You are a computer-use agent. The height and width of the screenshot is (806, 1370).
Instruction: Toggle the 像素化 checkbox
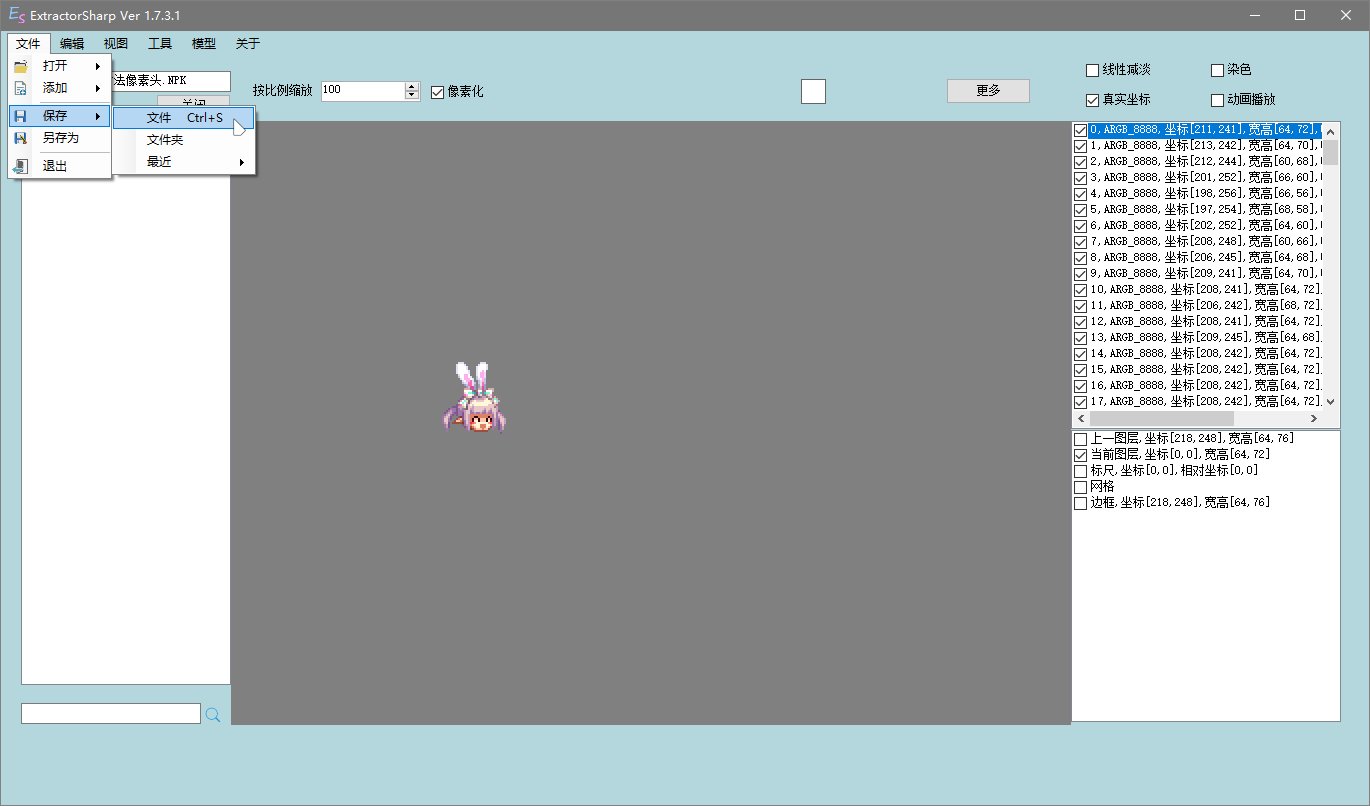[437, 92]
